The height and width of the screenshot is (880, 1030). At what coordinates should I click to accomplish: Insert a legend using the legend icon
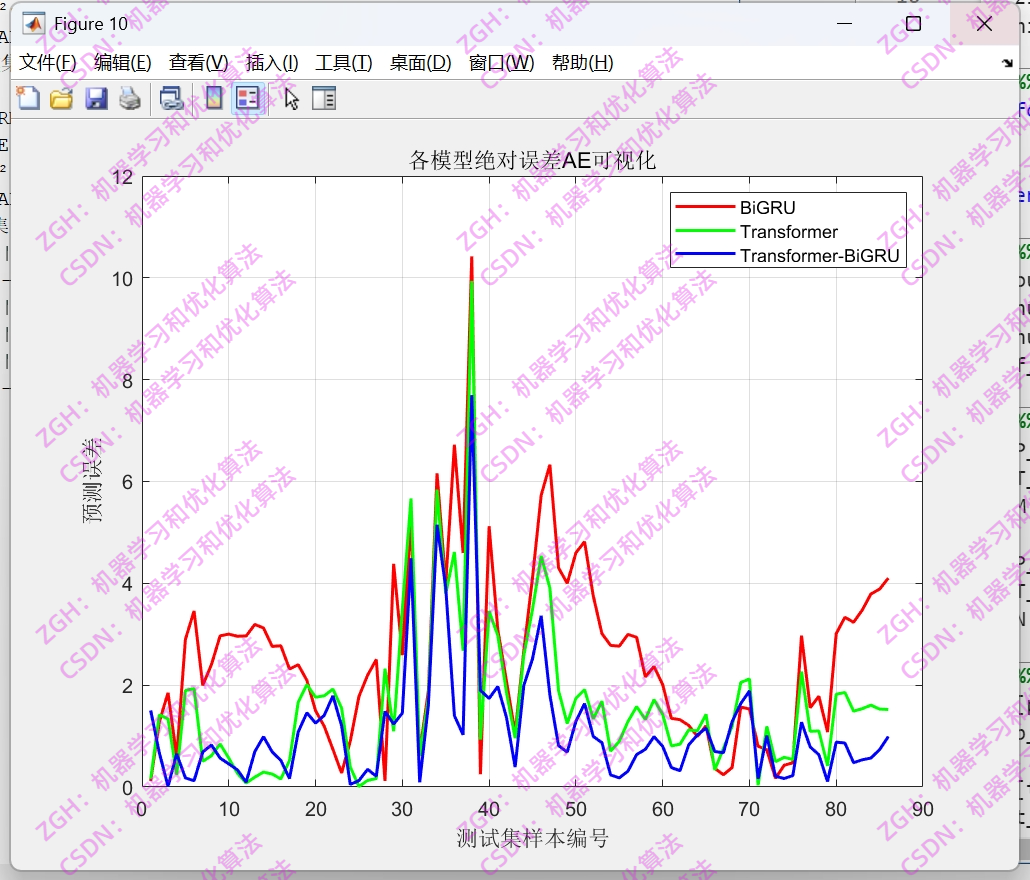click(245, 97)
